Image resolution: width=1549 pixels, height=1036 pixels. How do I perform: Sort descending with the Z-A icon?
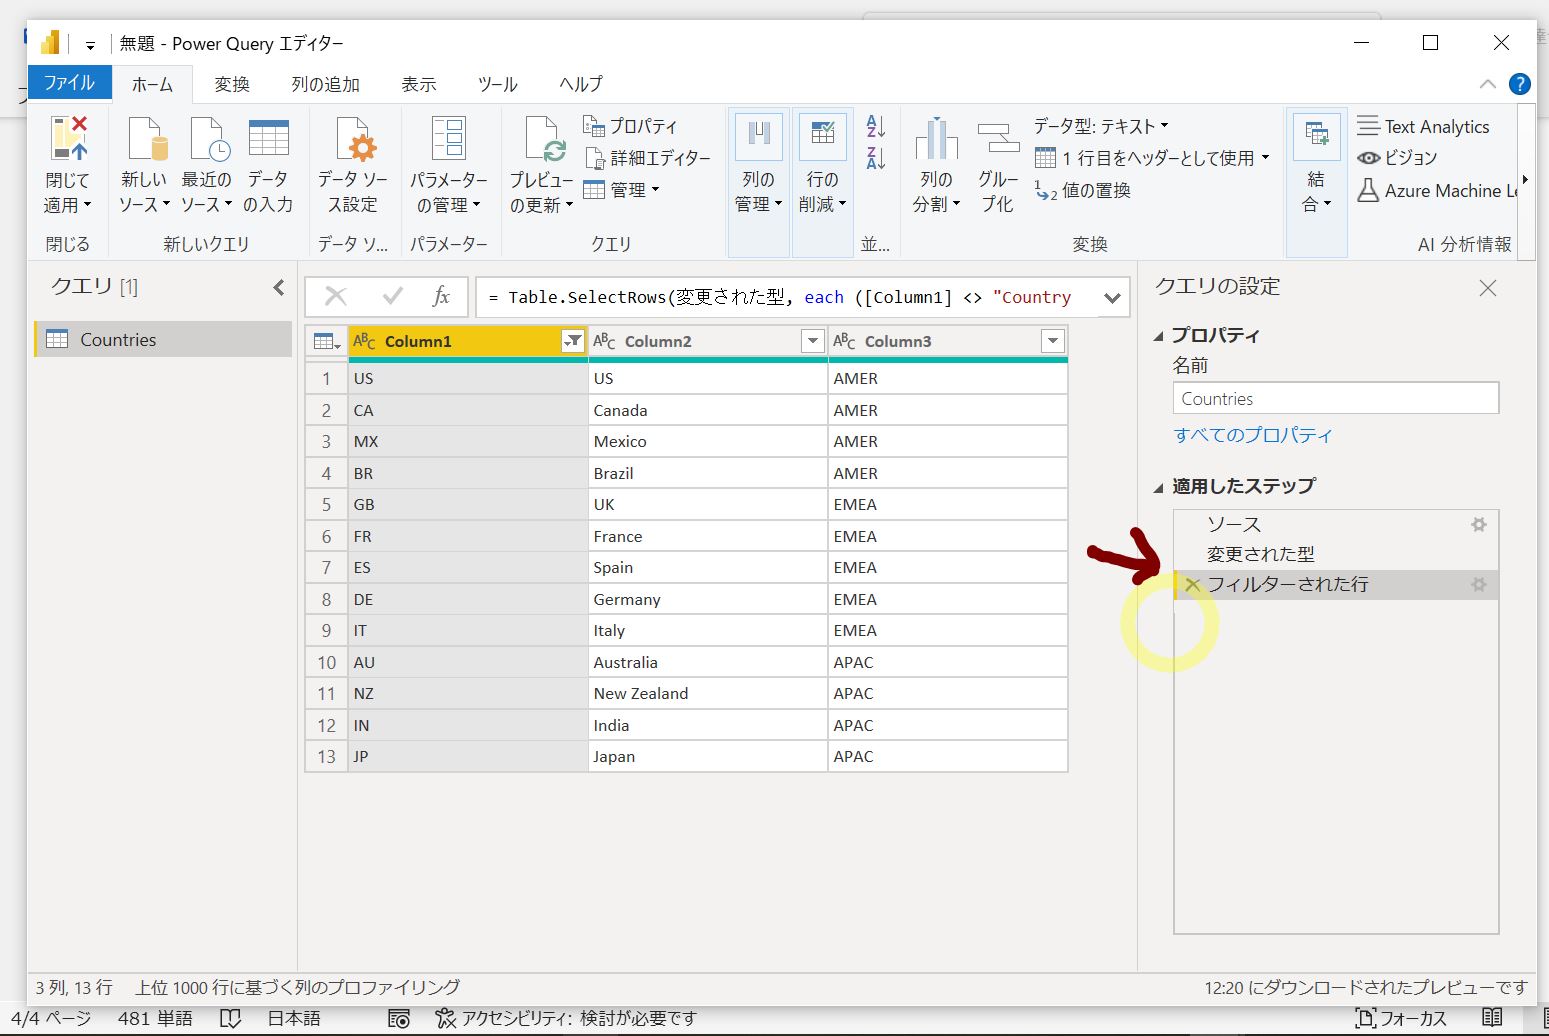click(x=876, y=157)
